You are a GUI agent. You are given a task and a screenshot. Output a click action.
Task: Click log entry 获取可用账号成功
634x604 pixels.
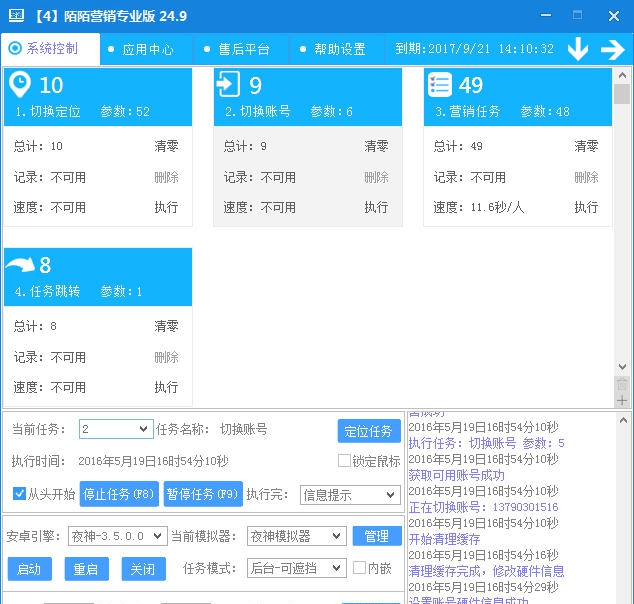point(456,475)
